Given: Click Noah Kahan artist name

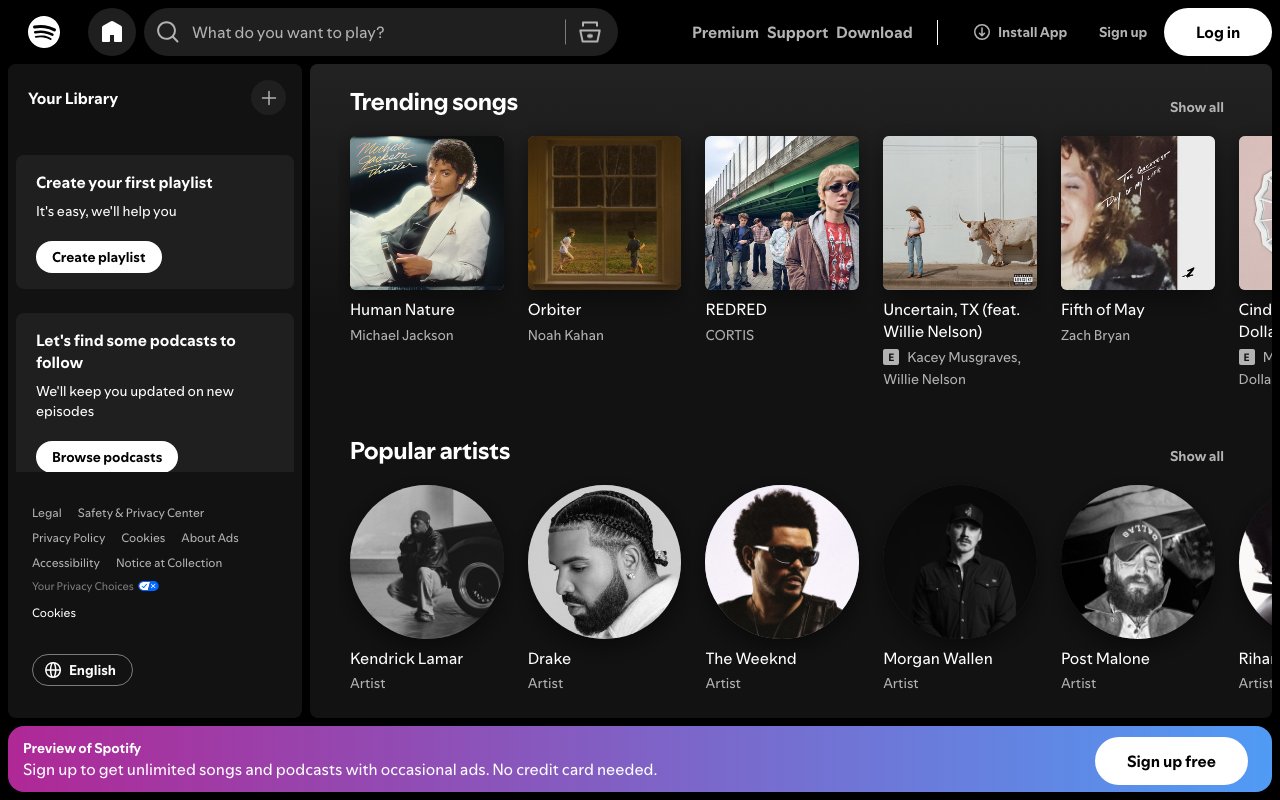Looking at the screenshot, I should coord(566,335).
